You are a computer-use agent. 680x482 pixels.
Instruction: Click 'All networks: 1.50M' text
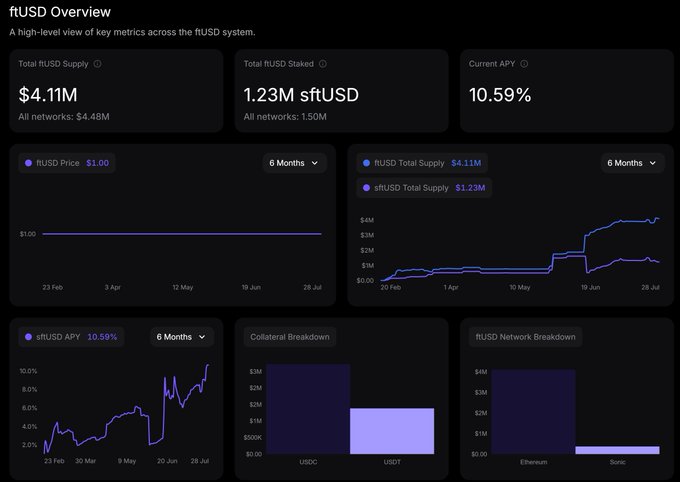[285, 117]
